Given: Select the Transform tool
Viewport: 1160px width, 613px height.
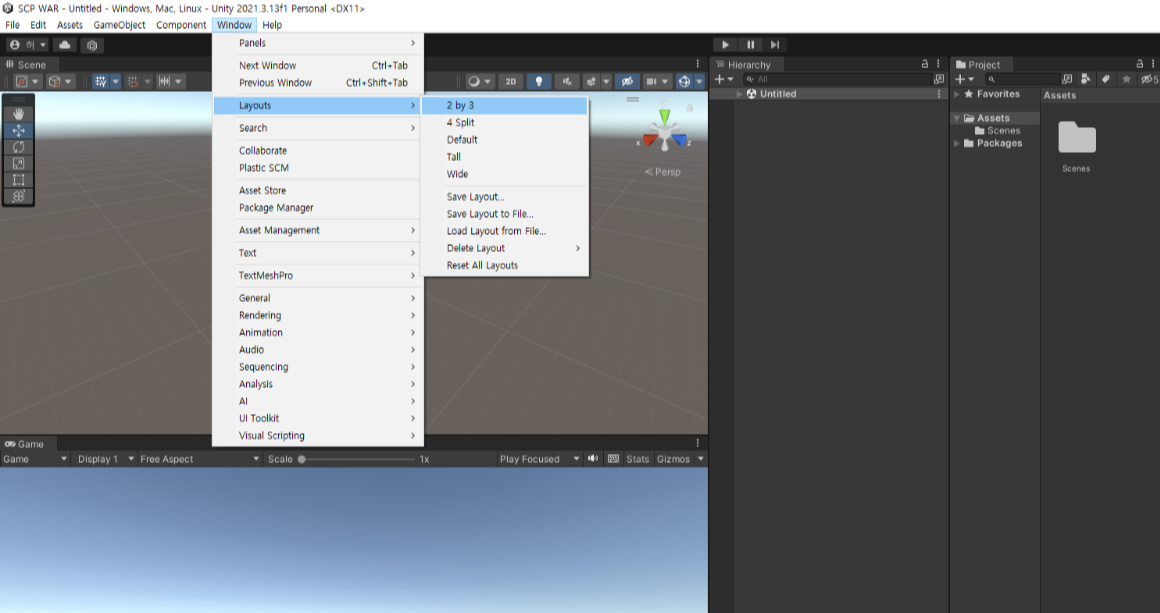Looking at the screenshot, I should pyautogui.click(x=18, y=196).
